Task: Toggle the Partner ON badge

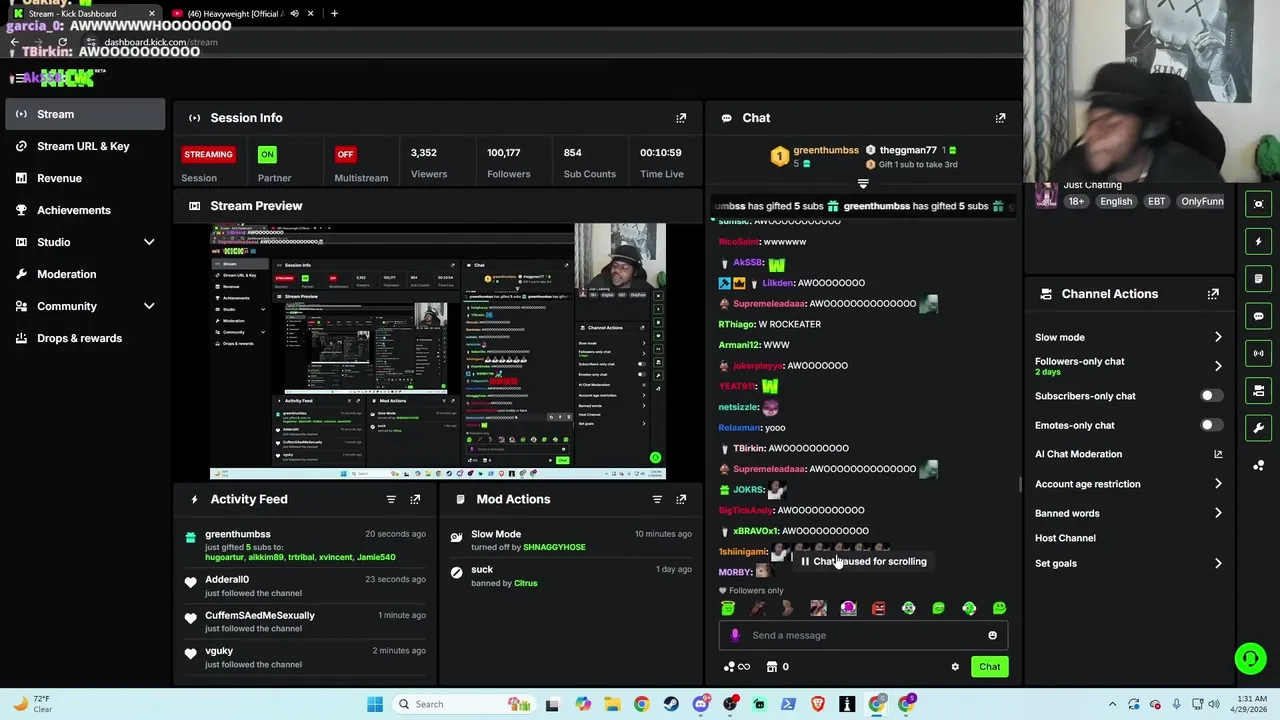Action: pos(267,154)
